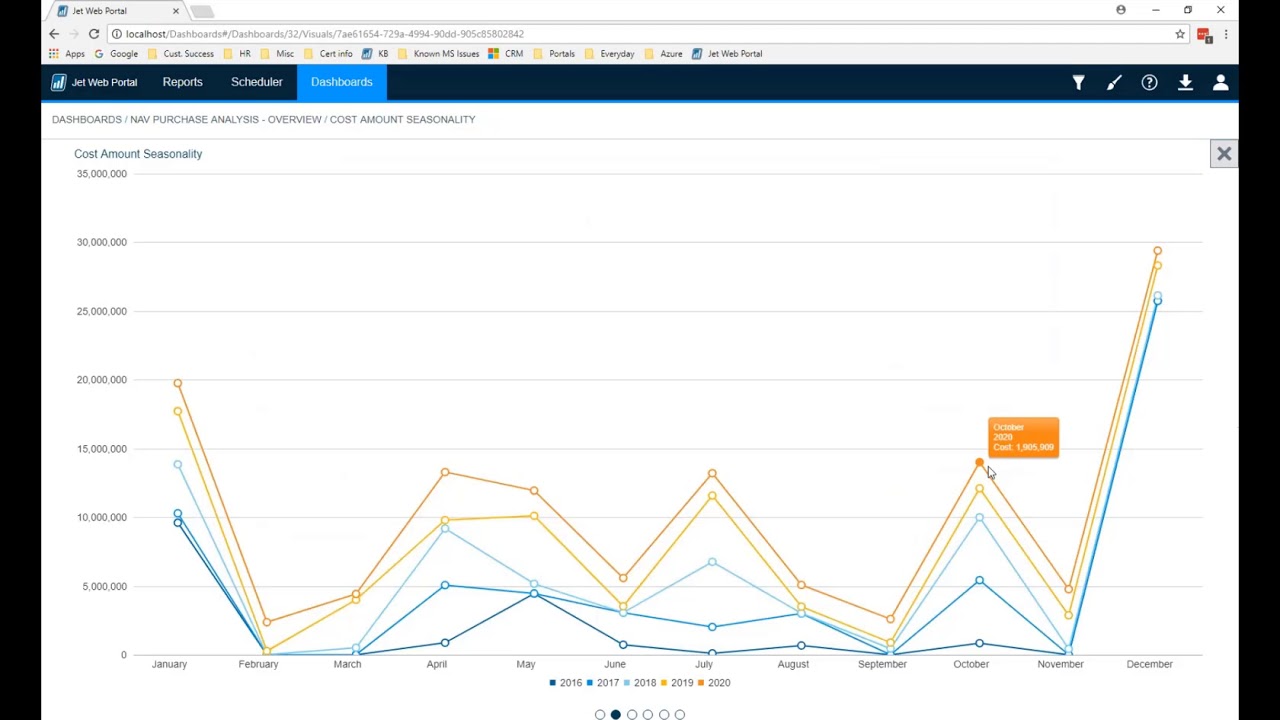The image size is (1280, 720).
Task: Click the 2020 January data point
Action: click(178, 383)
